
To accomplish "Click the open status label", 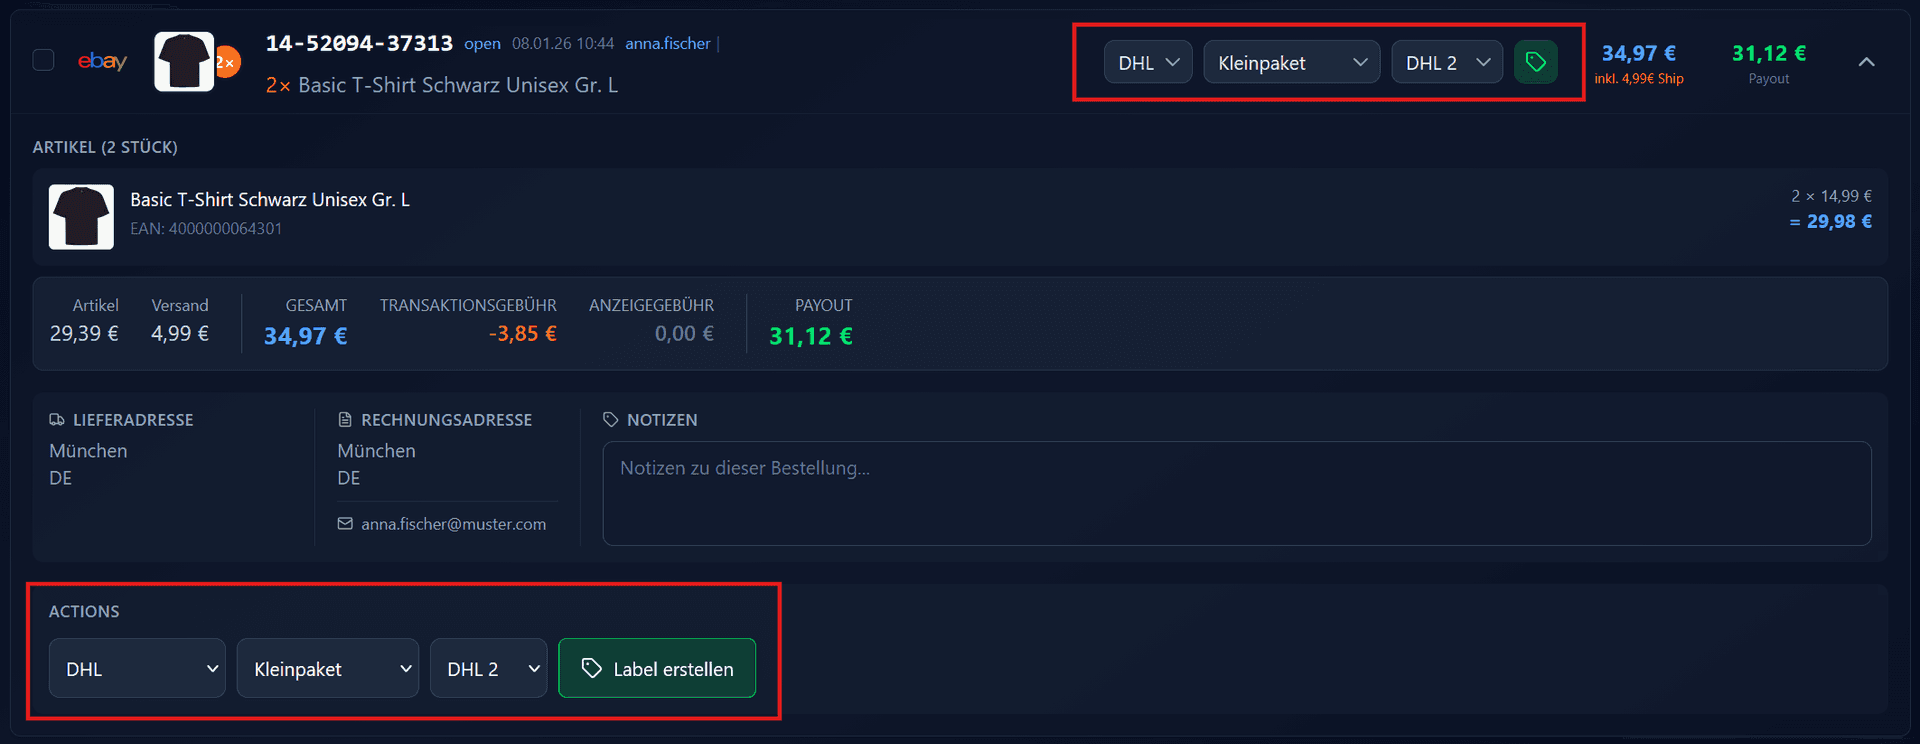I will coord(482,43).
